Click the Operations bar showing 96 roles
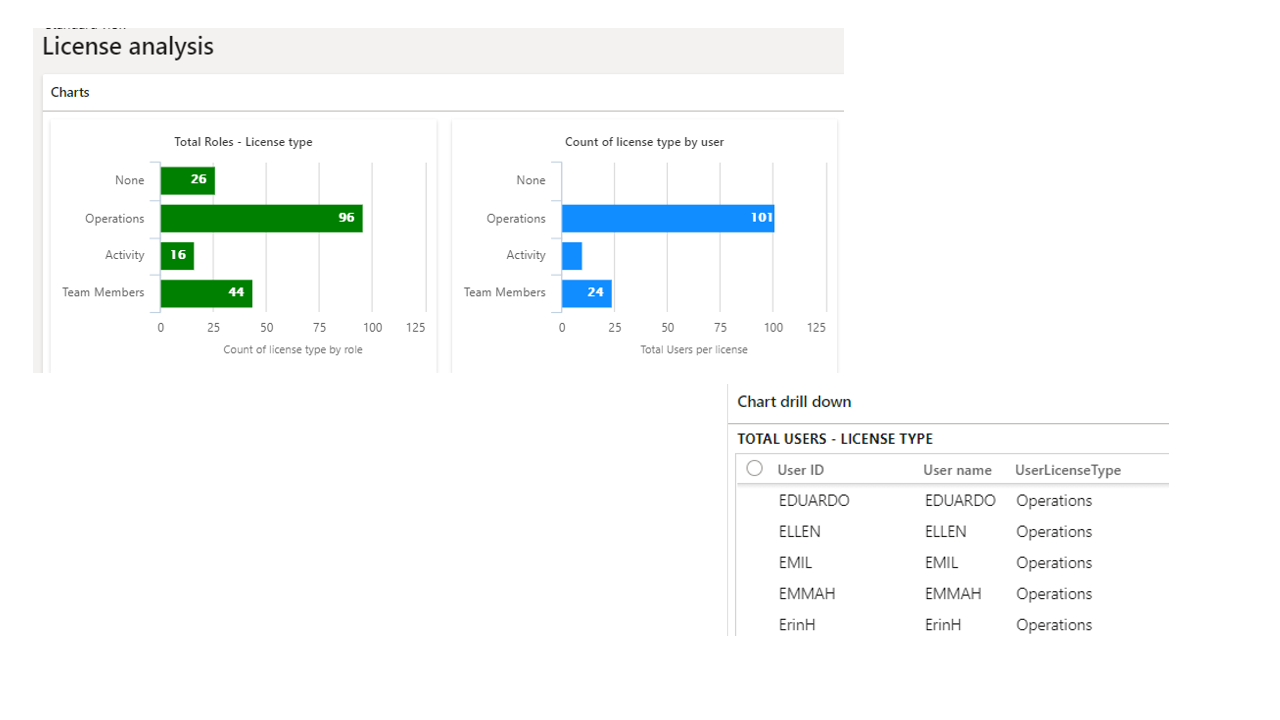Image resolution: width=1280 pixels, height=720 pixels. (x=261, y=218)
